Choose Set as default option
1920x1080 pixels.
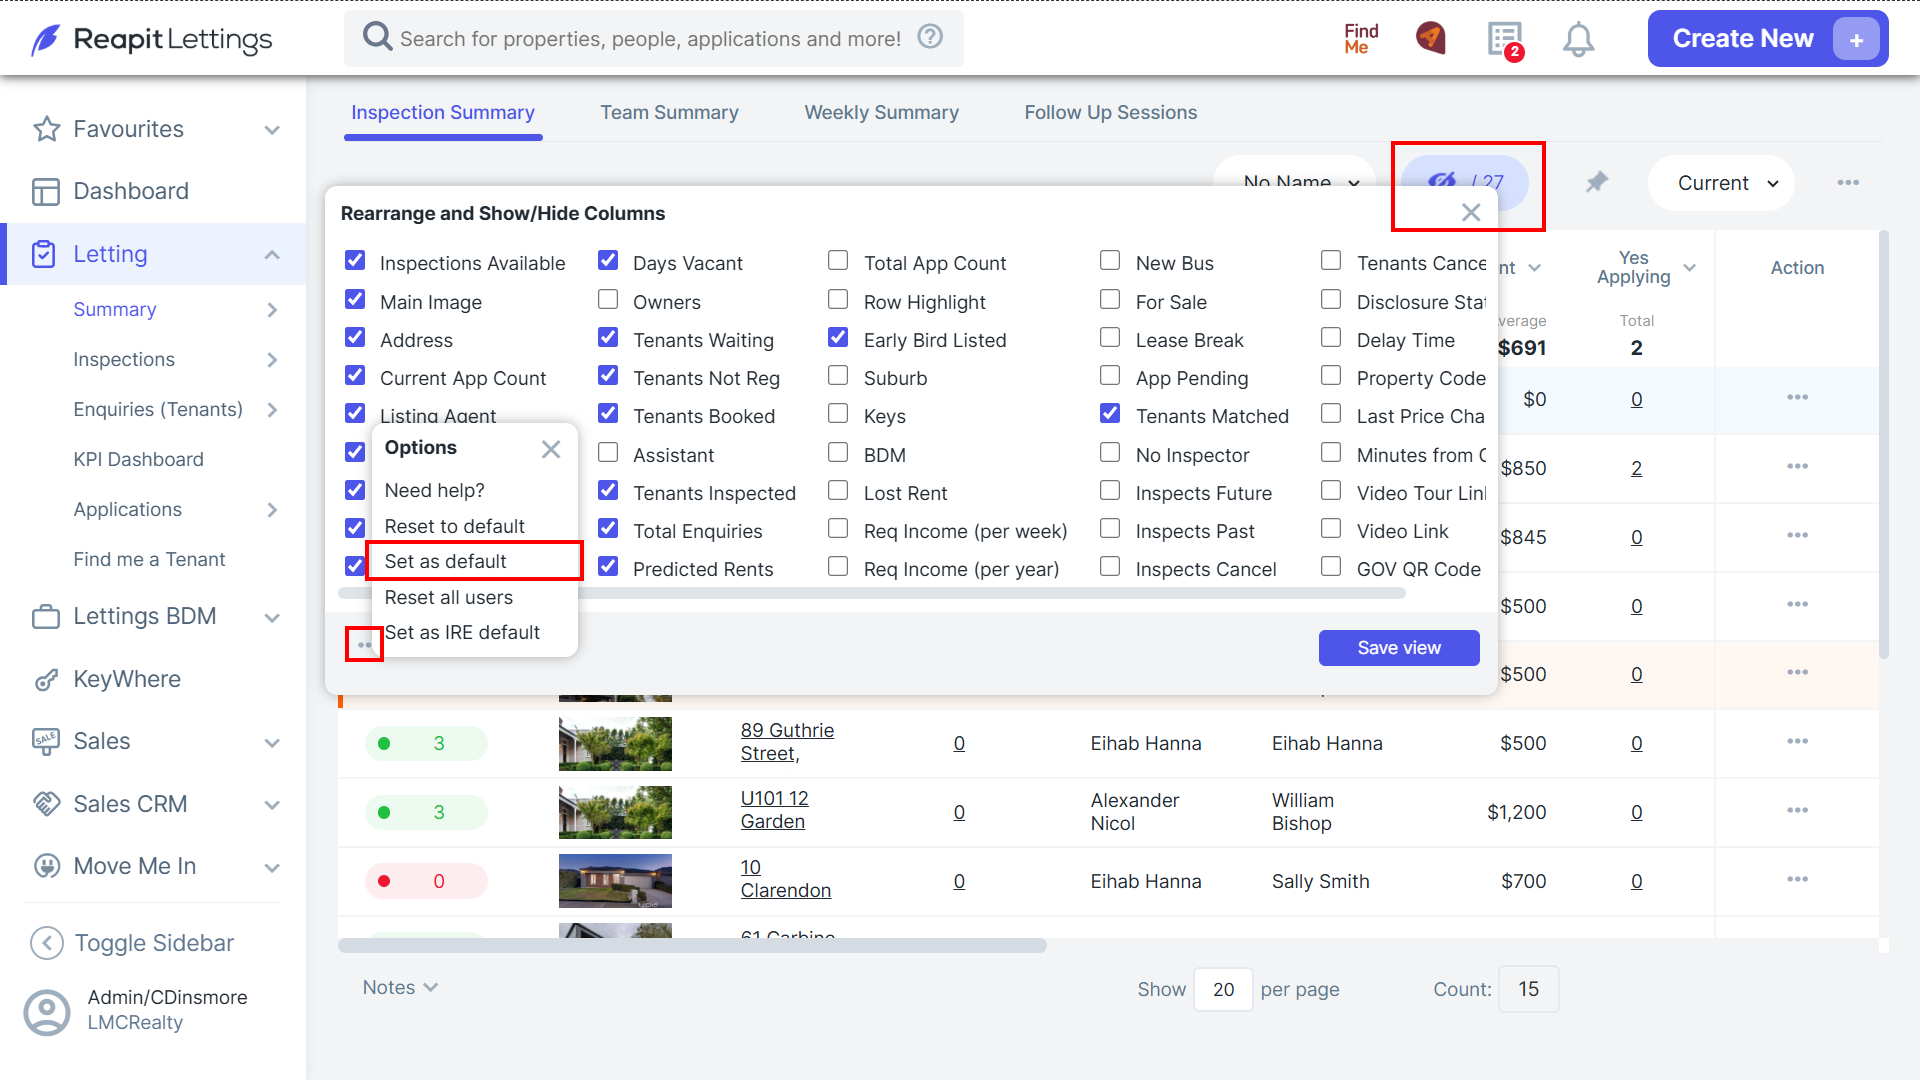(x=445, y=561)
